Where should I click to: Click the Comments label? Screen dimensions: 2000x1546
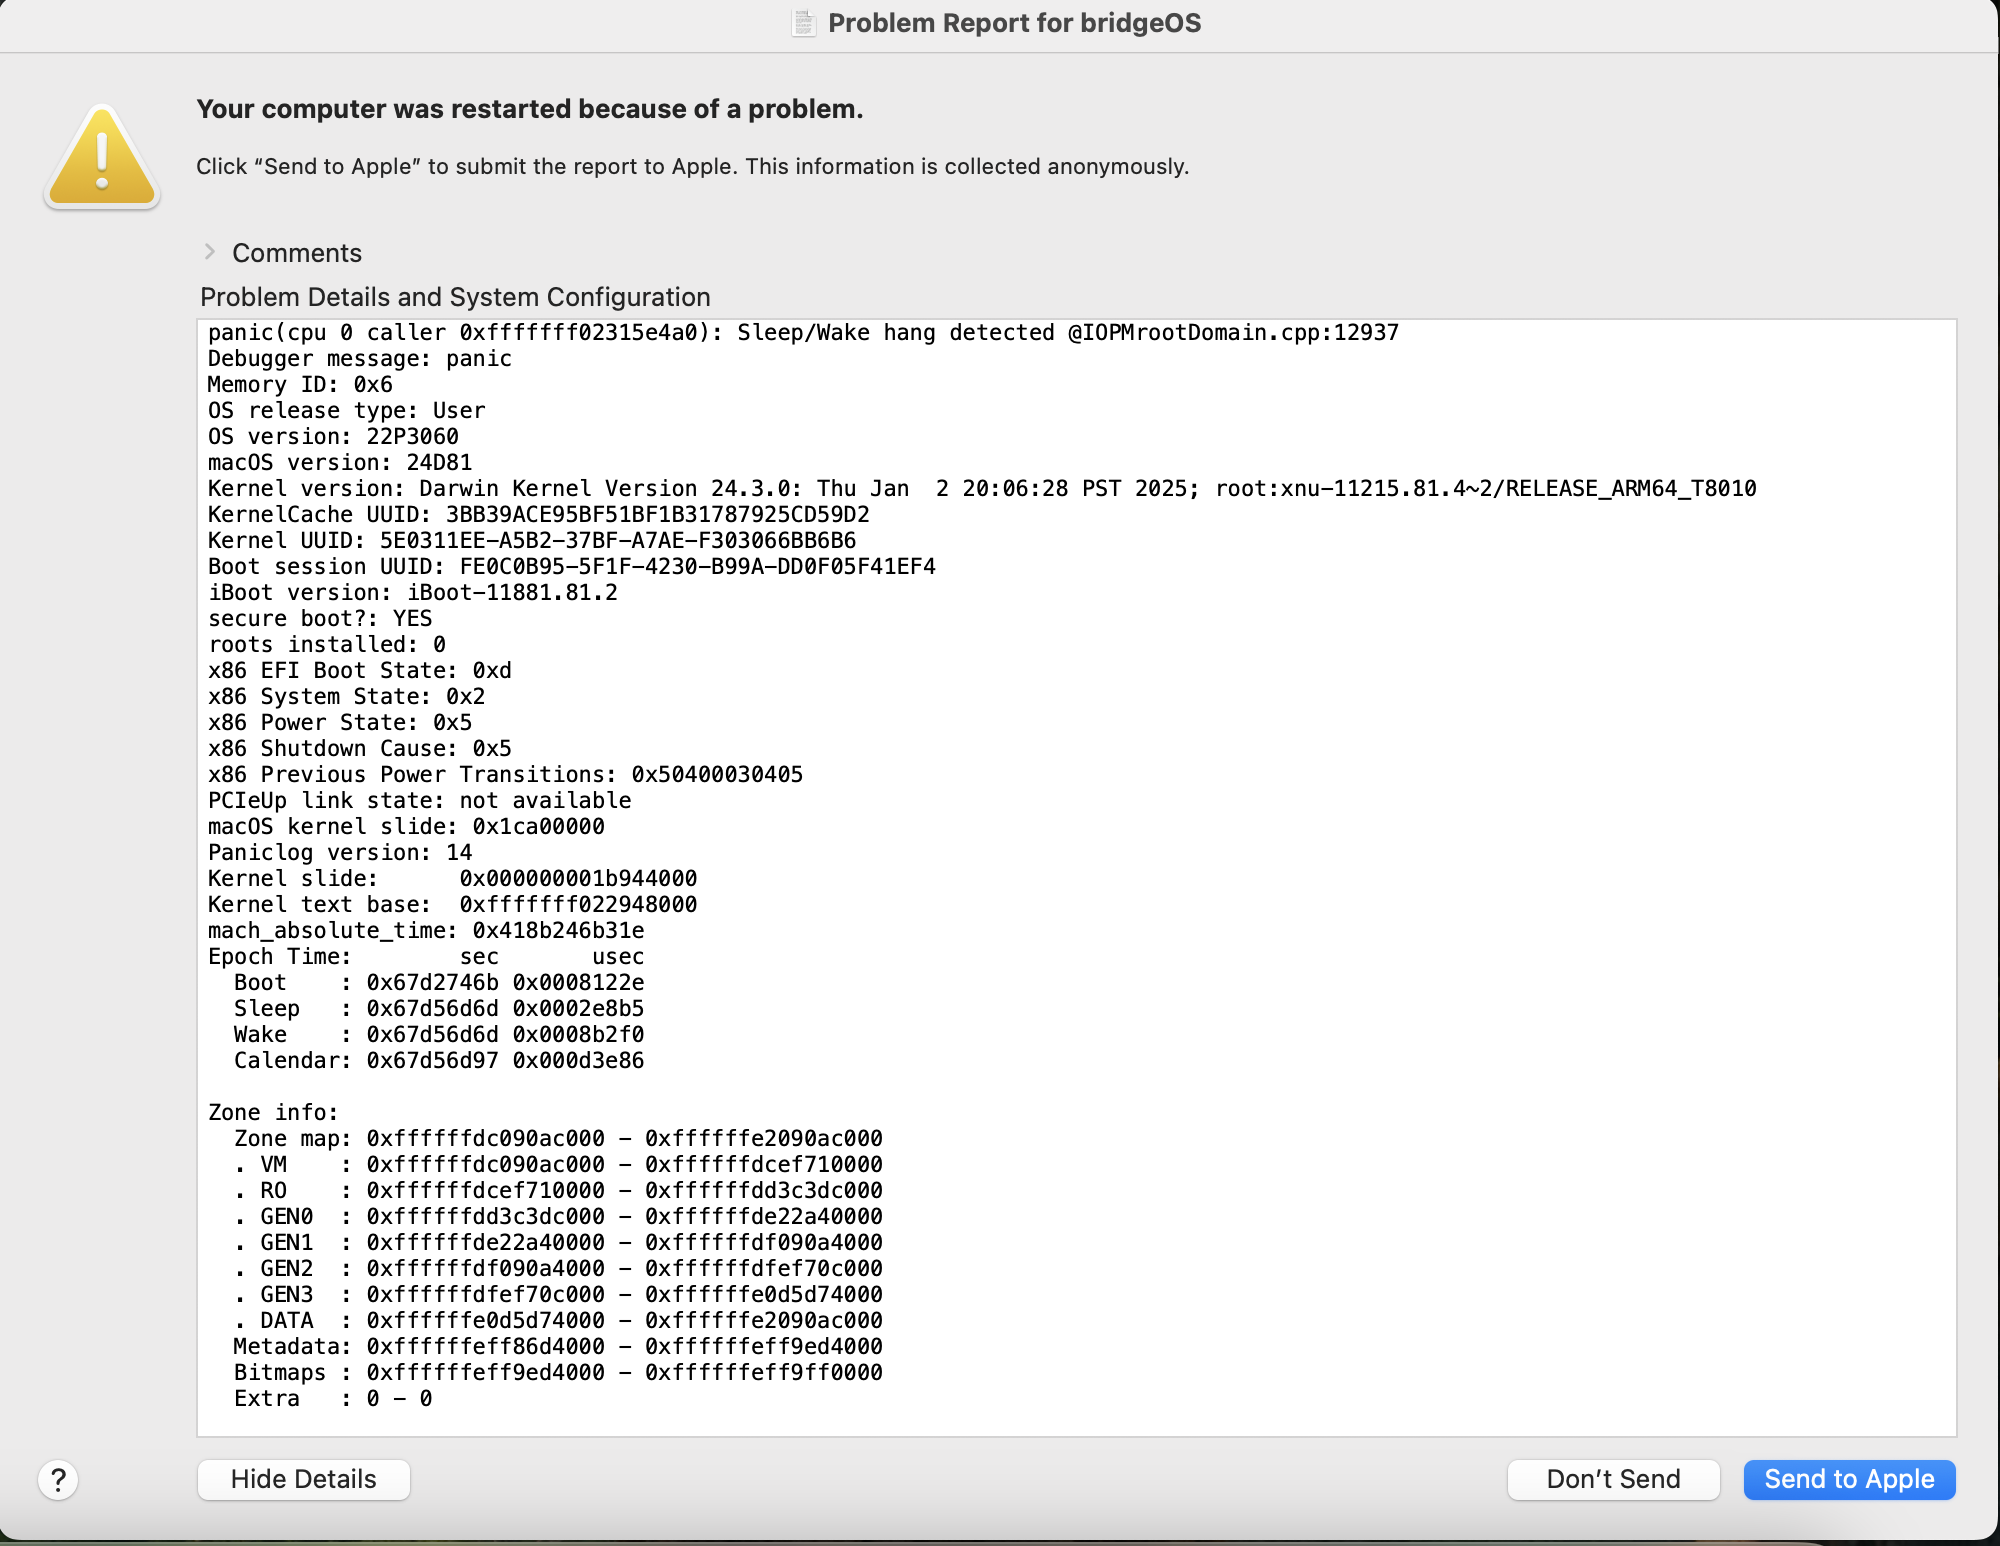pyautogui.click(x=297, y=253)
